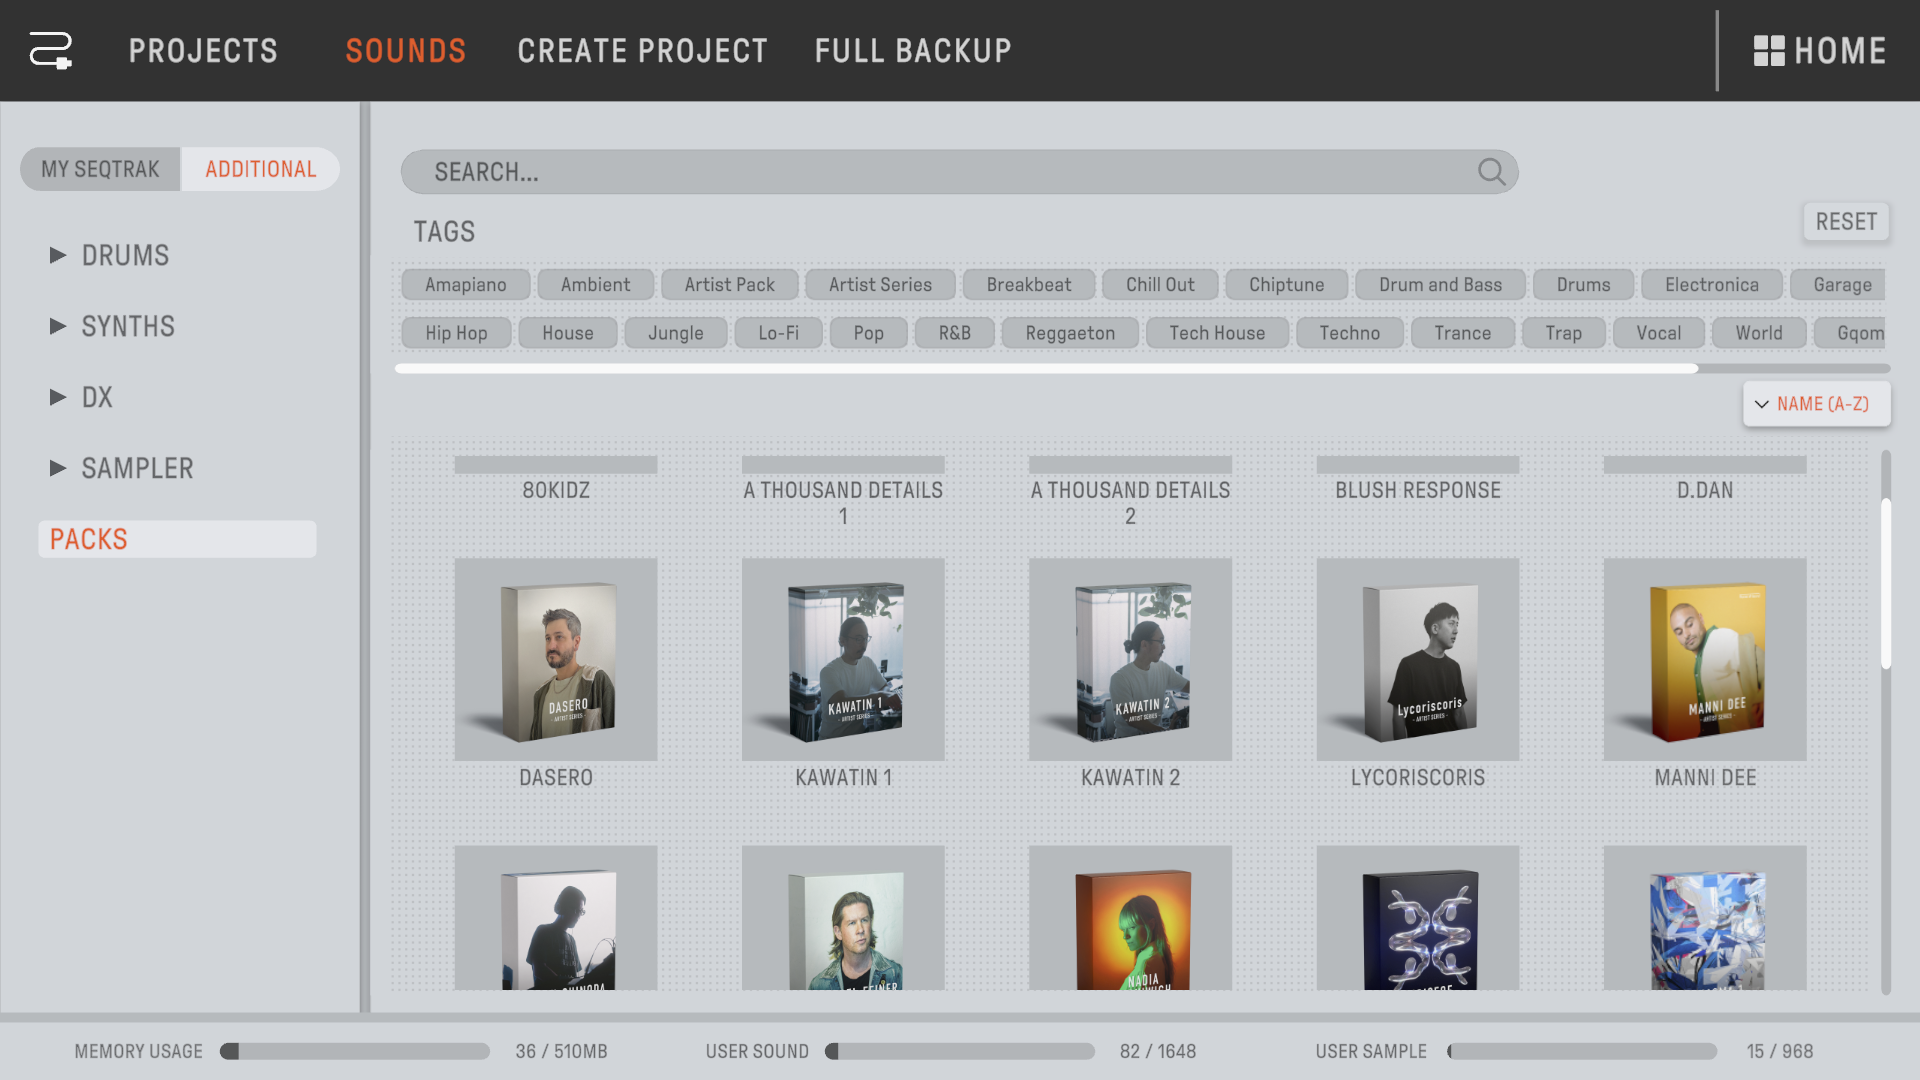Viewport: 1920px width, 1080px height.
Task: Toggle the Ambient tag filter
Action: point(595,285)
